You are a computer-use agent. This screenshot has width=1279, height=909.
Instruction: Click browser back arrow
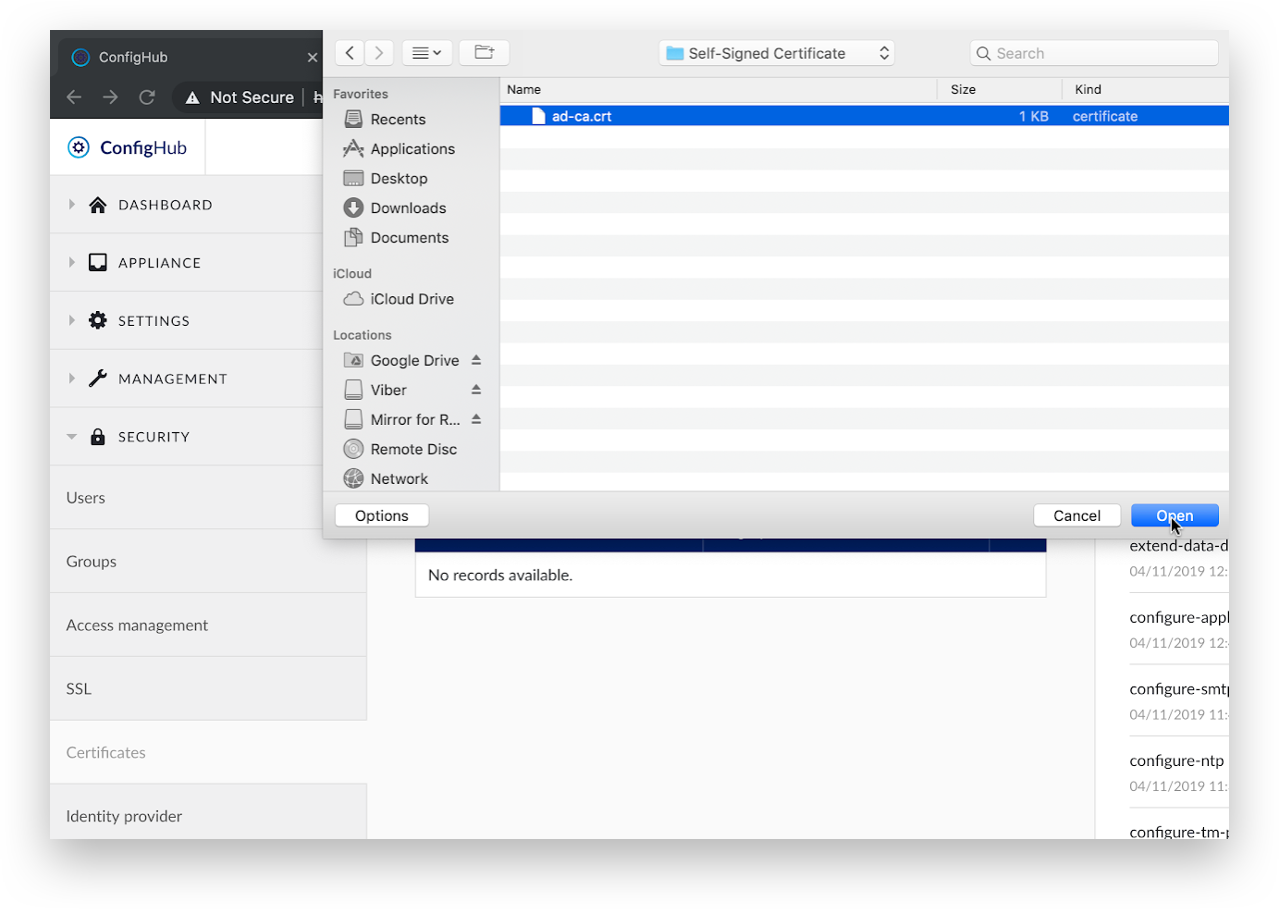click(x=73, y=97)
